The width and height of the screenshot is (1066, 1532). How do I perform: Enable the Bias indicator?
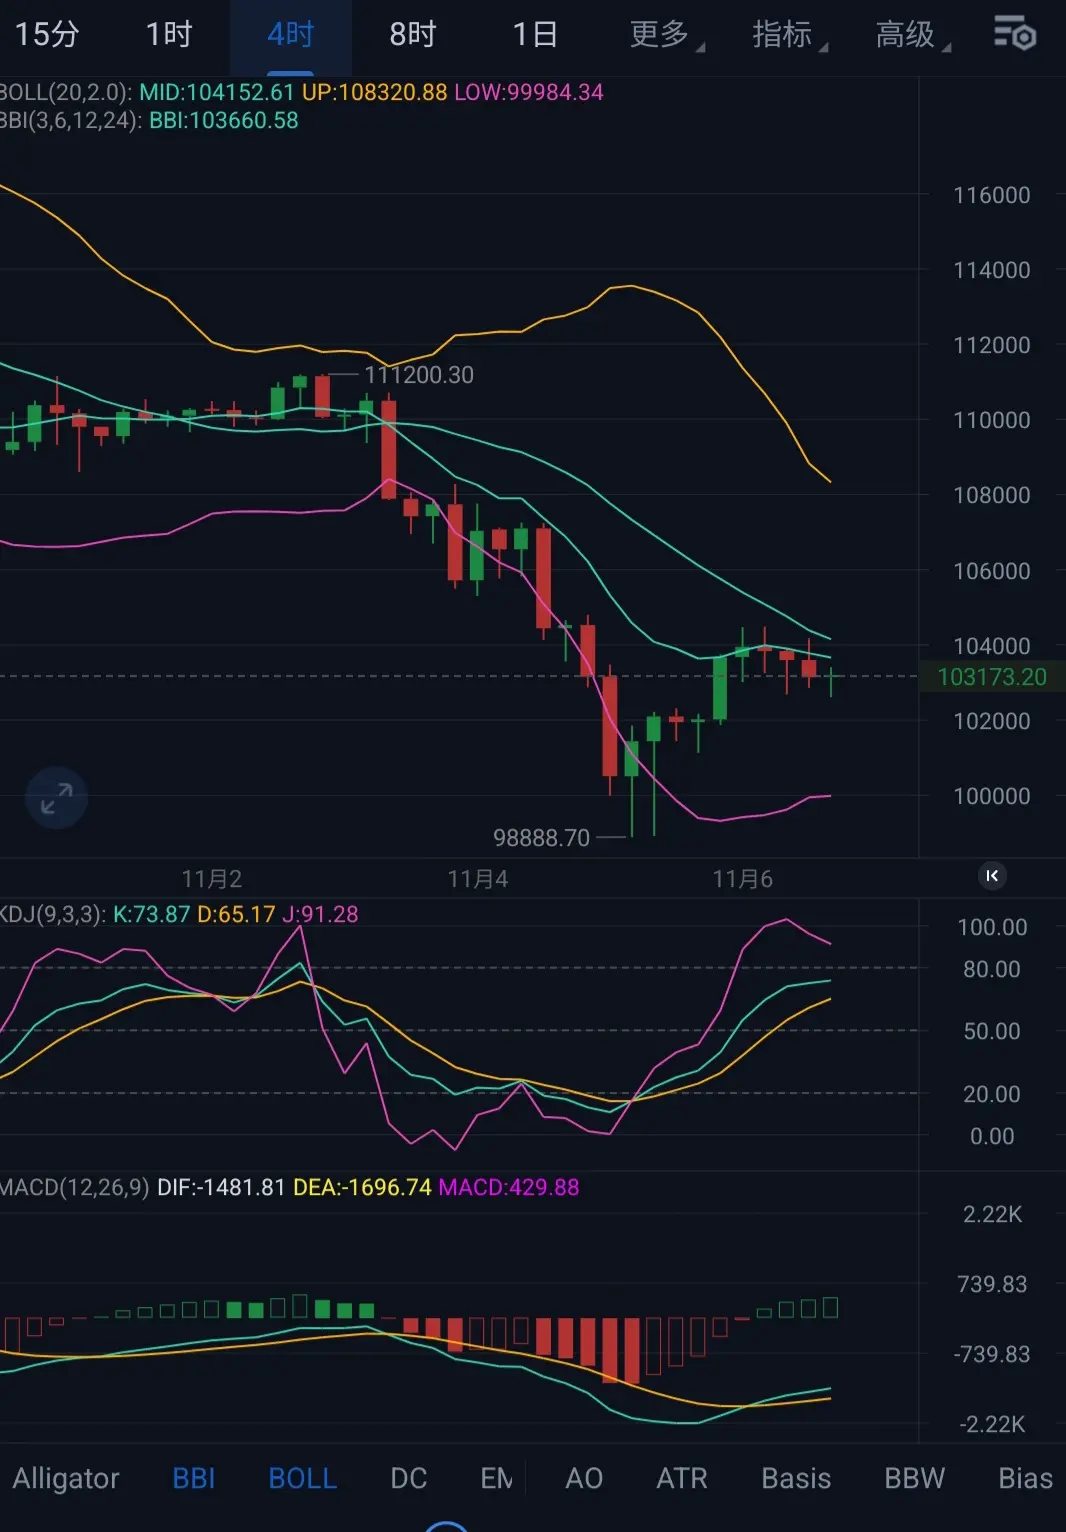[1025, 1478]
